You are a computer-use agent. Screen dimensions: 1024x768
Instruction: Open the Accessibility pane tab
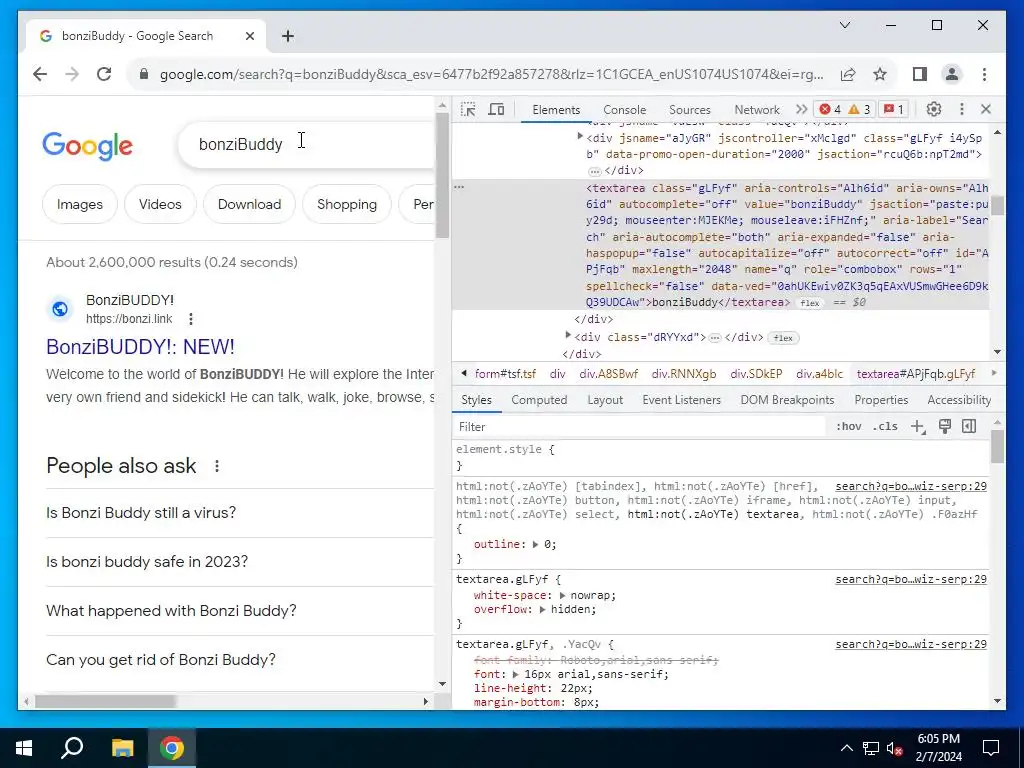[959, 400]
